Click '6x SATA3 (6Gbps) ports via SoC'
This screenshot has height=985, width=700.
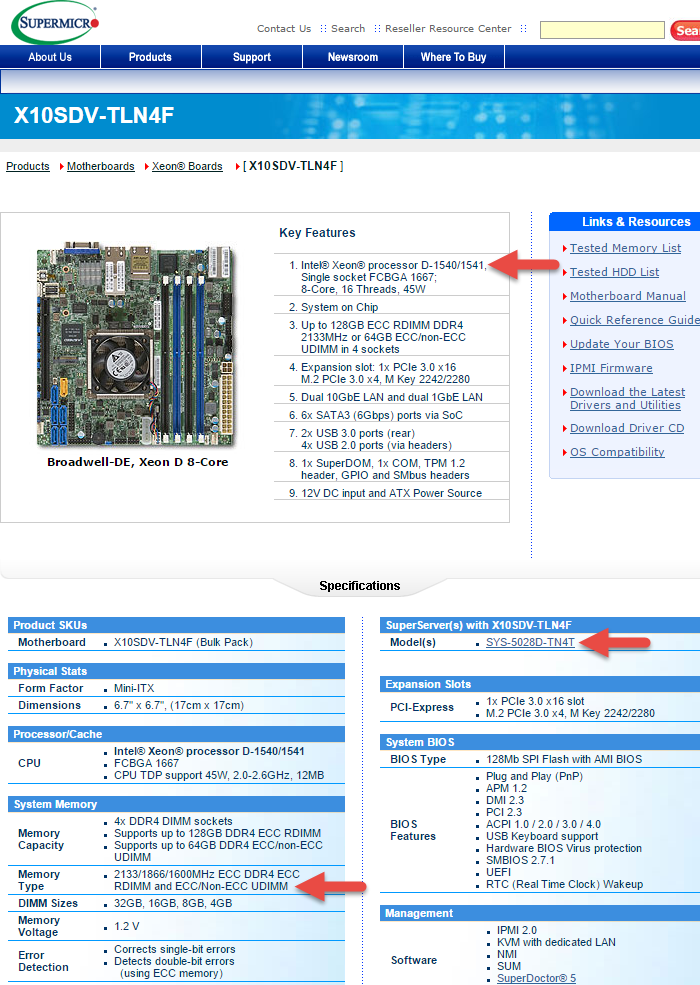(x=382, y=415)
